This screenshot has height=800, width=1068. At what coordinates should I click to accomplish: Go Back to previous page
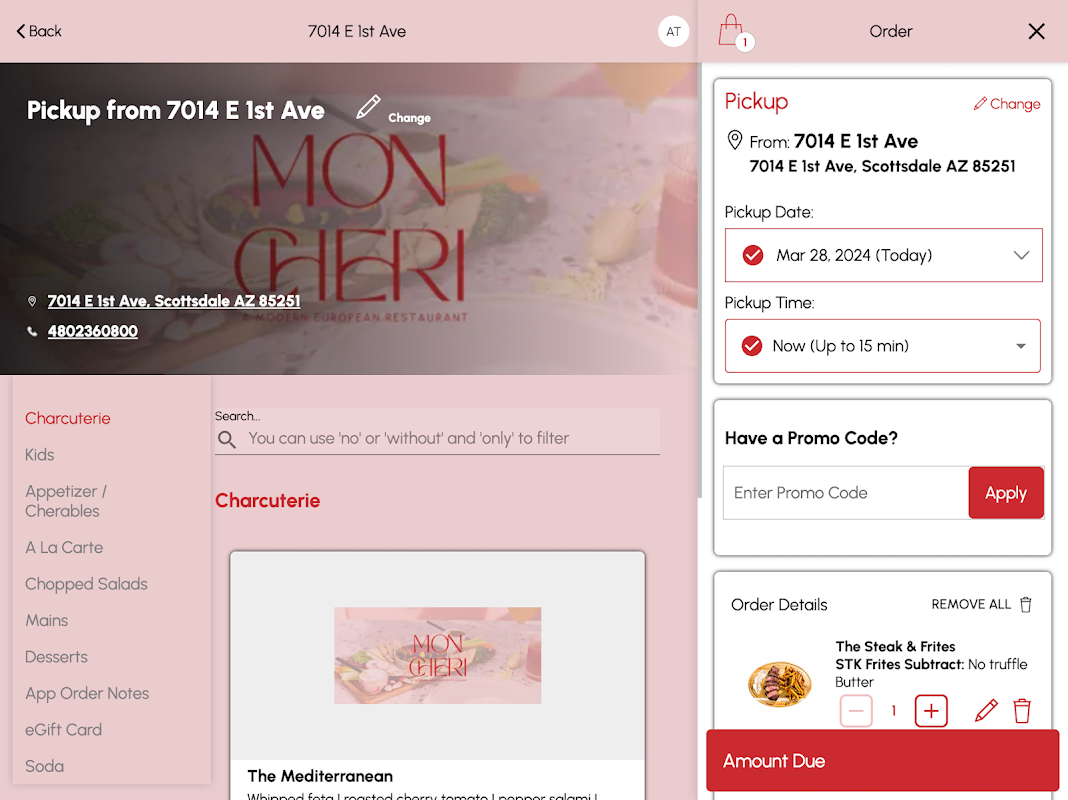point(39,31)
